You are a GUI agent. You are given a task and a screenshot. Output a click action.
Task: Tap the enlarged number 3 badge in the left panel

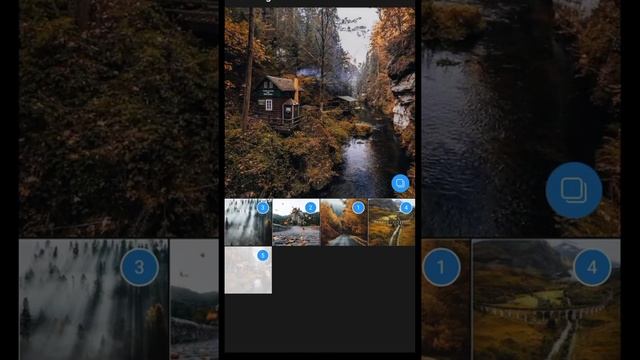pos(140,267)
